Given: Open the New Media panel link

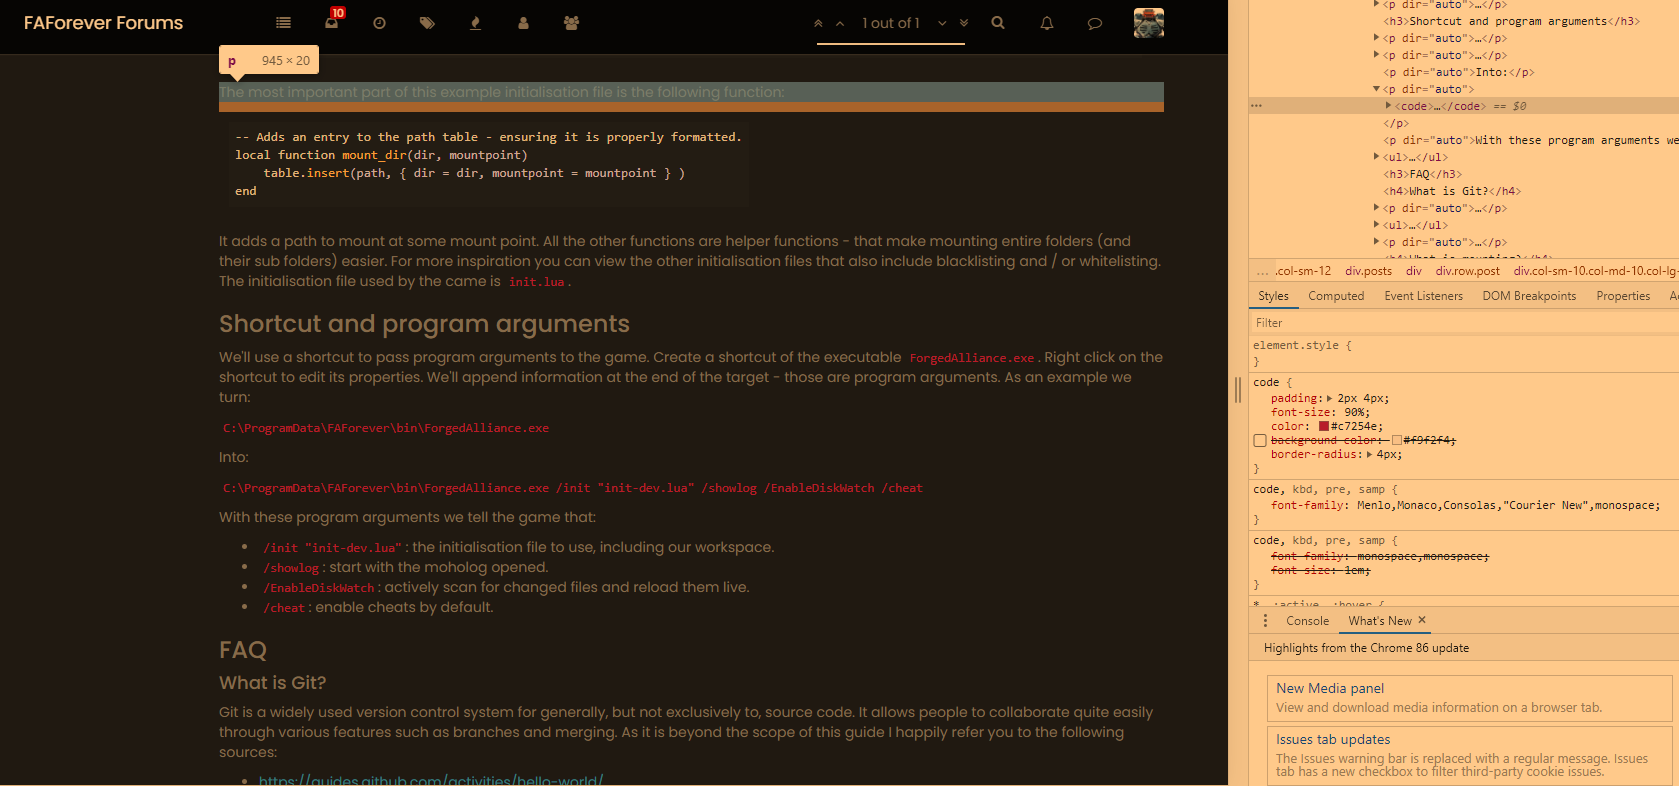Looking at the screenshot, I should point(1330,688).
